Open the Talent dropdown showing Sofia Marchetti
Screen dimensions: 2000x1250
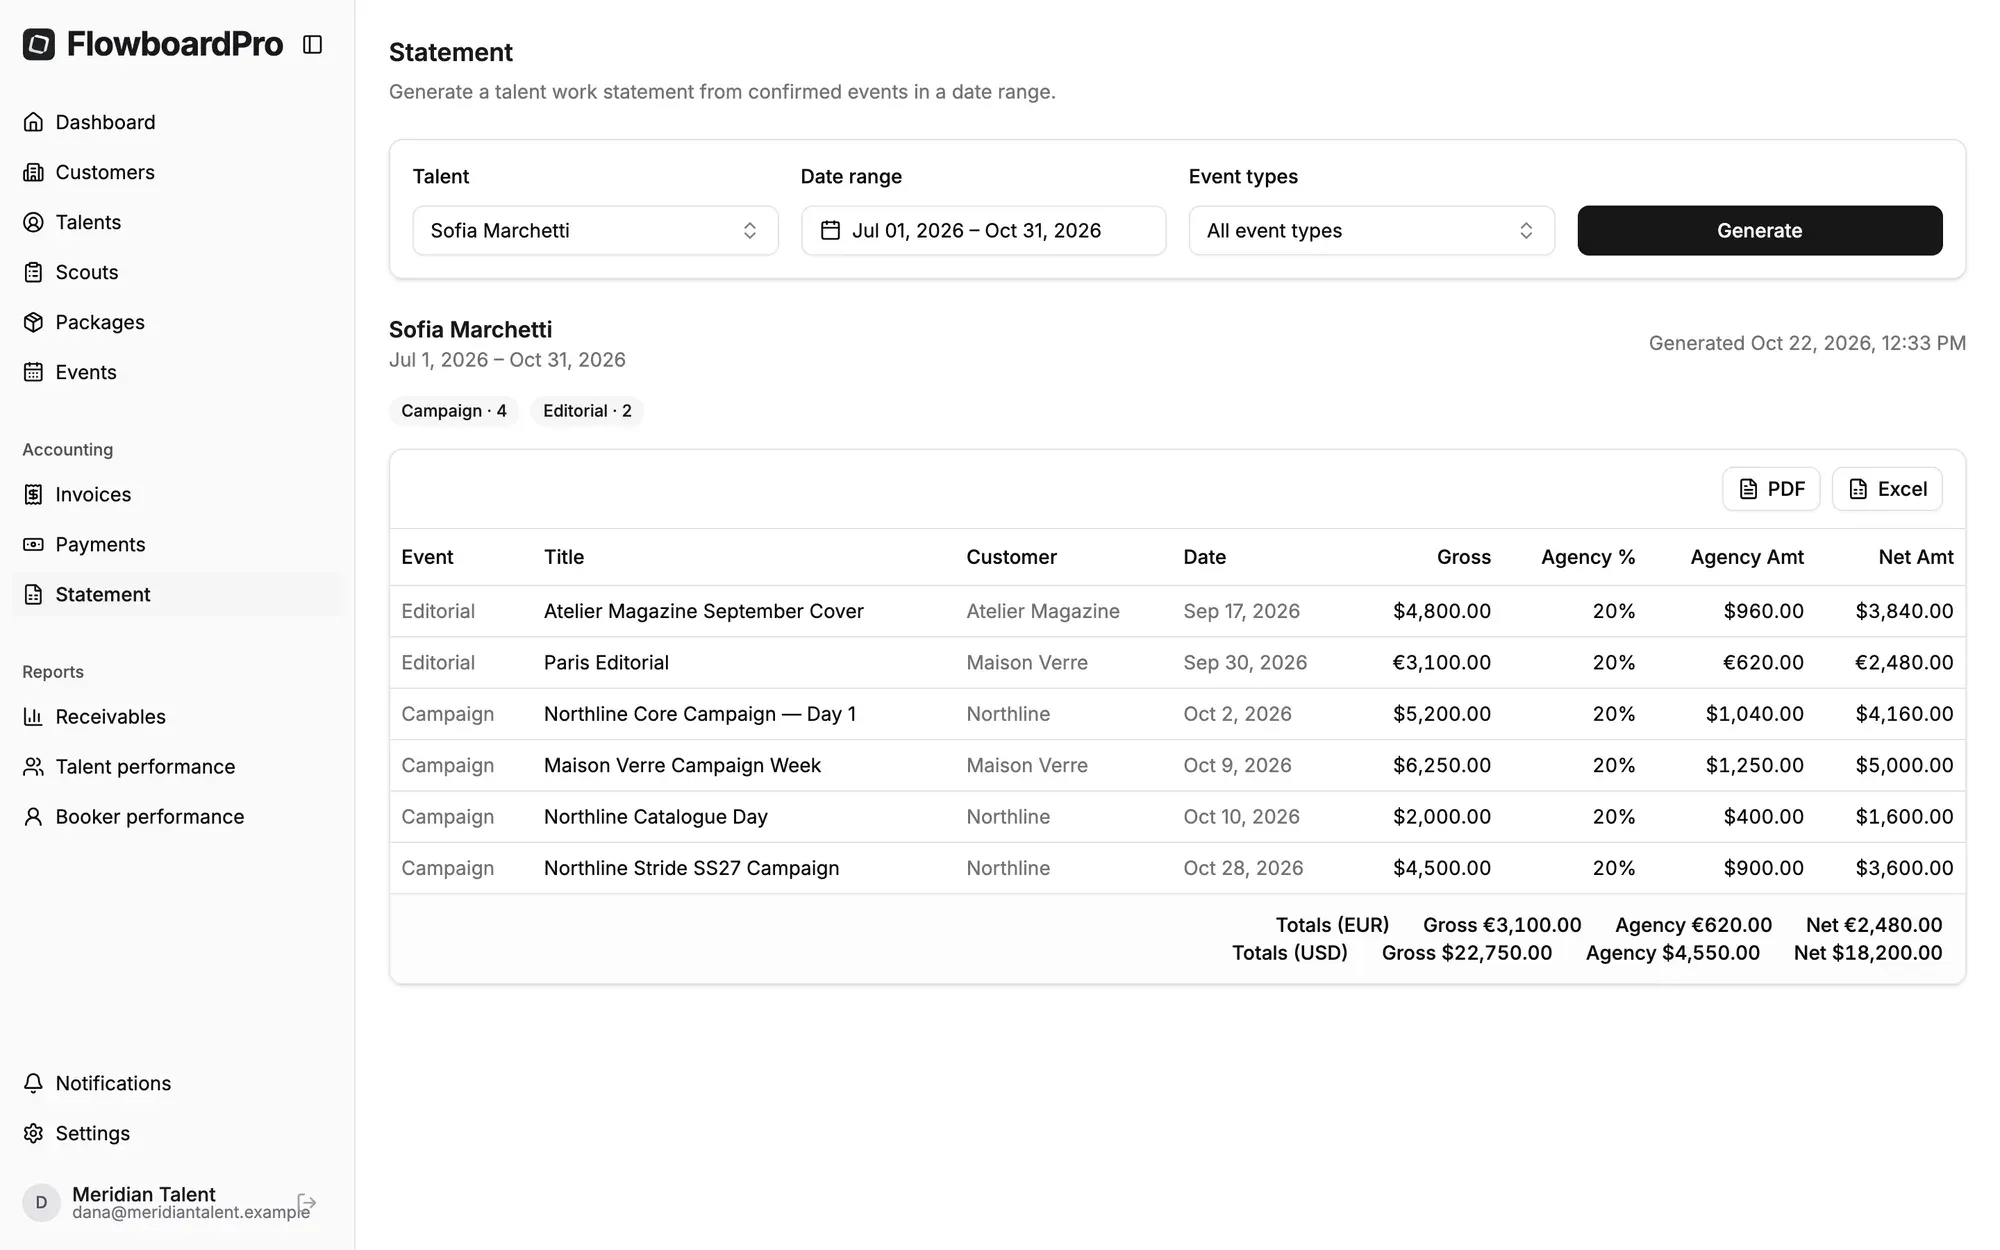(x=595, y=230)
